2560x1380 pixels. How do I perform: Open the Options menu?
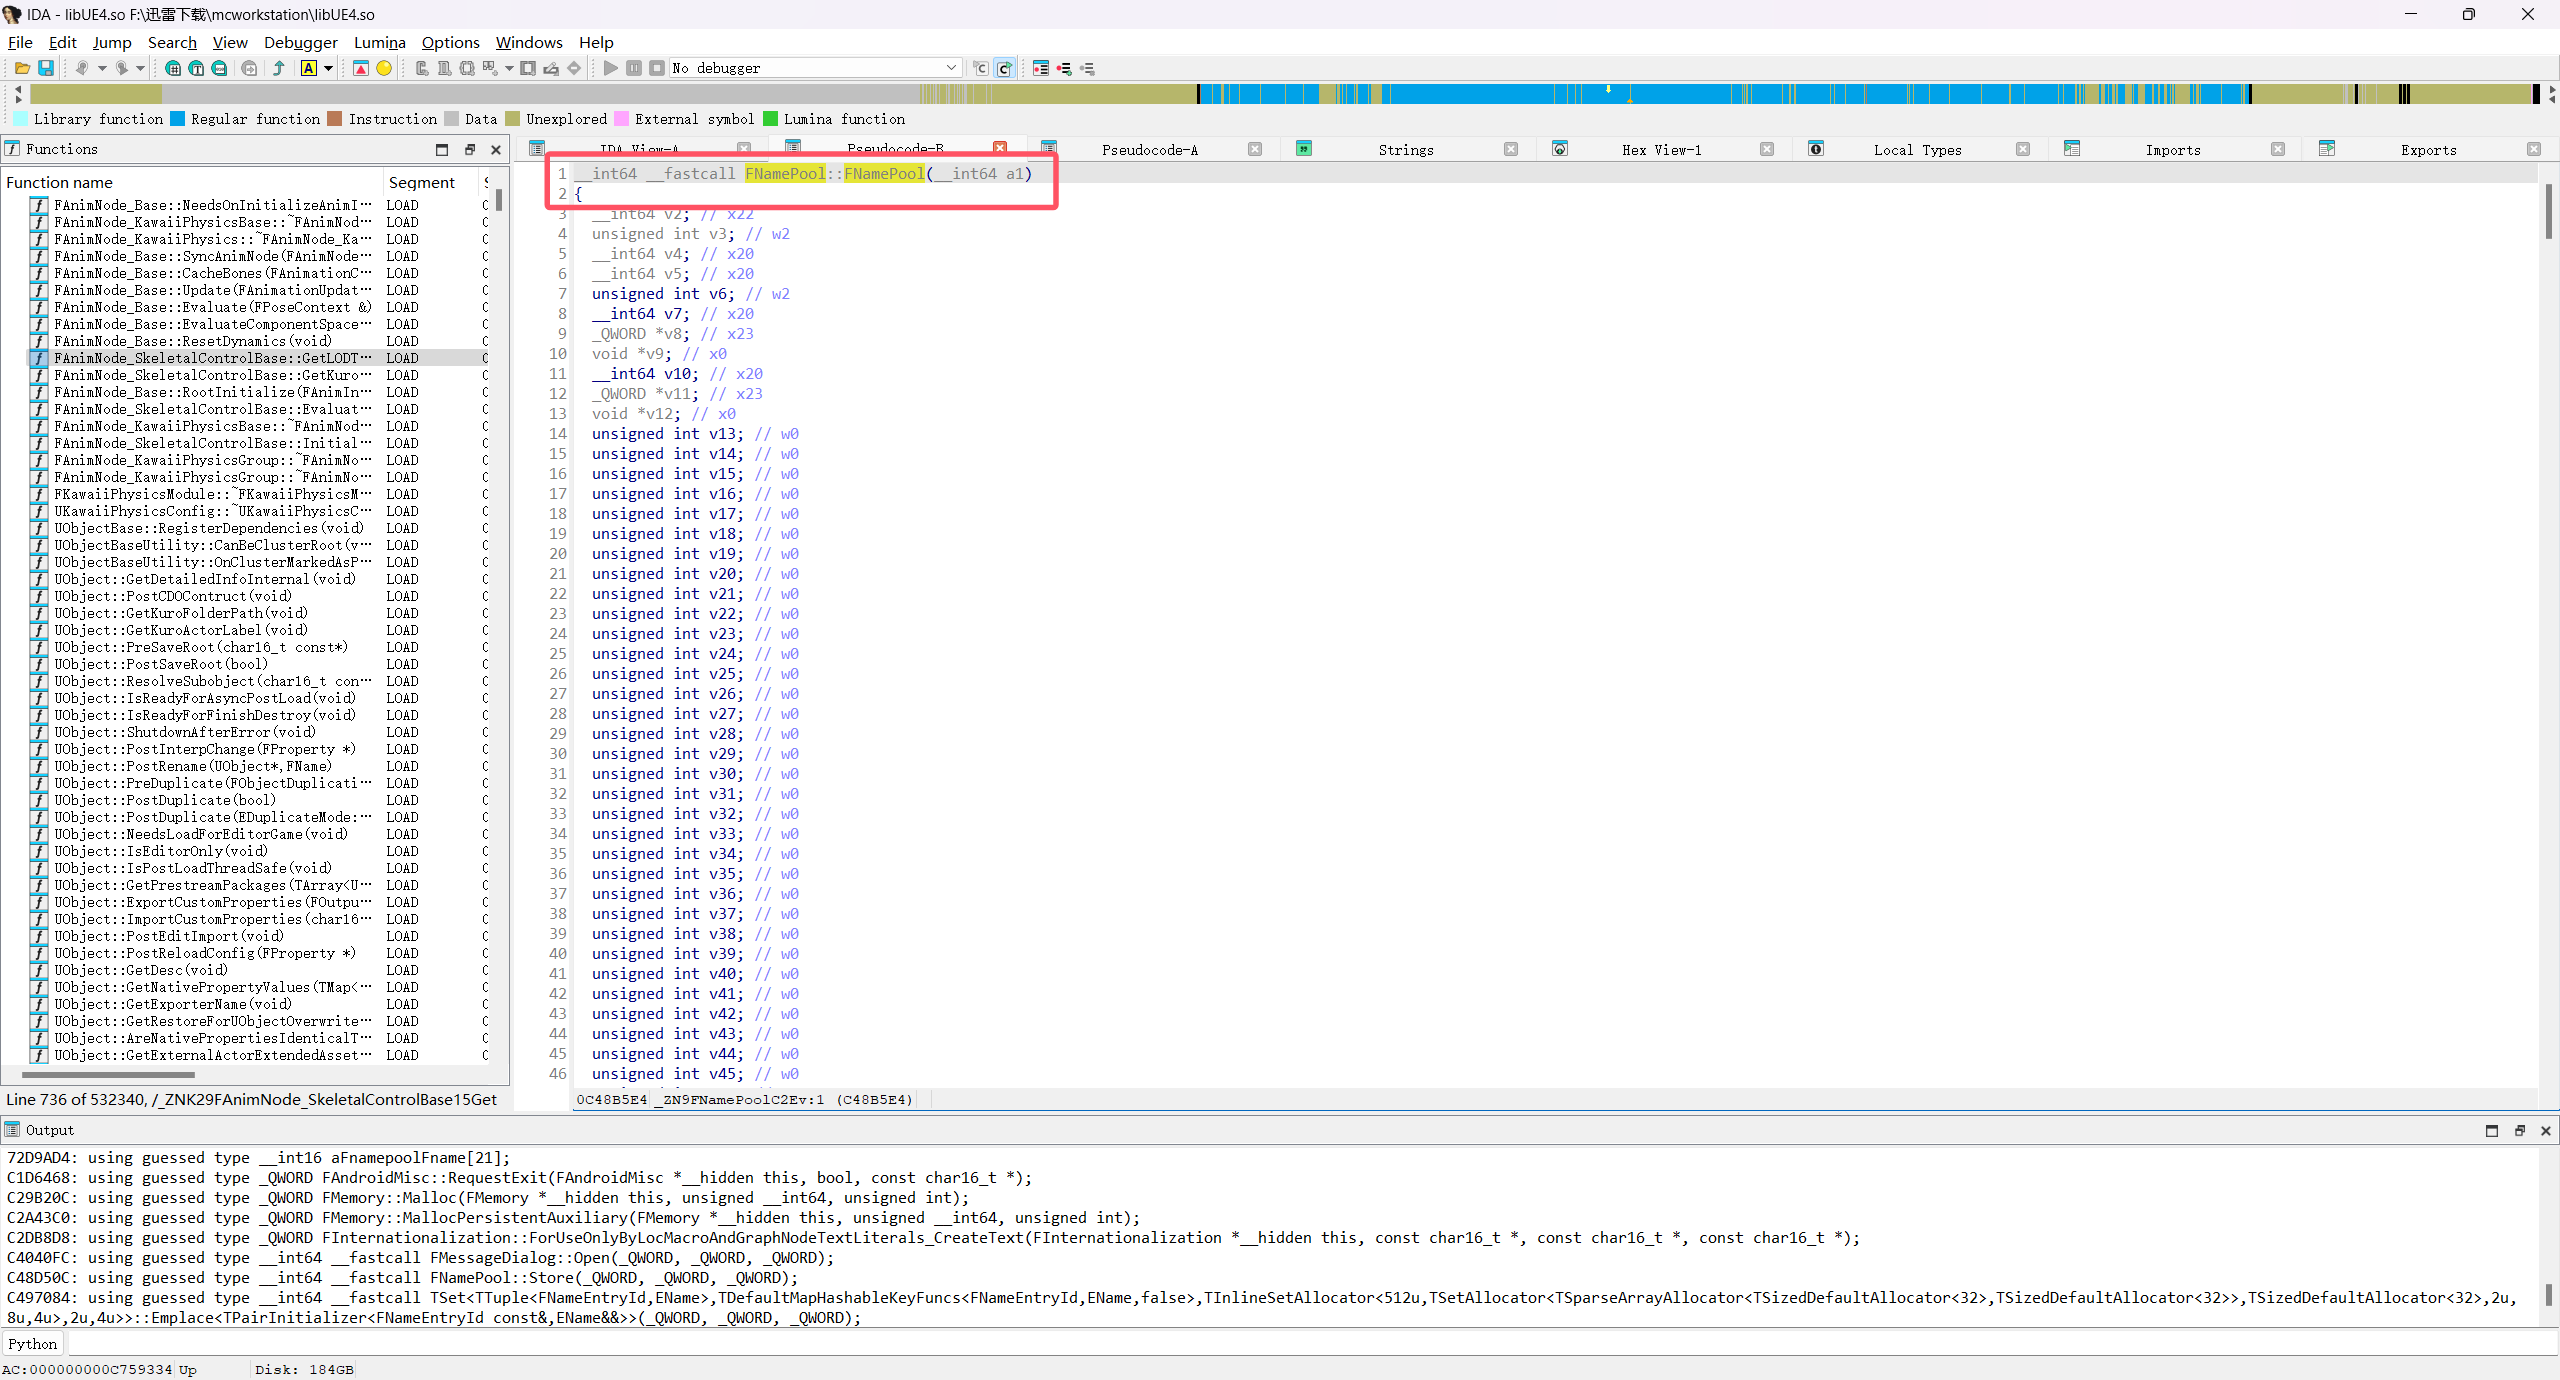tap(450, 42)
